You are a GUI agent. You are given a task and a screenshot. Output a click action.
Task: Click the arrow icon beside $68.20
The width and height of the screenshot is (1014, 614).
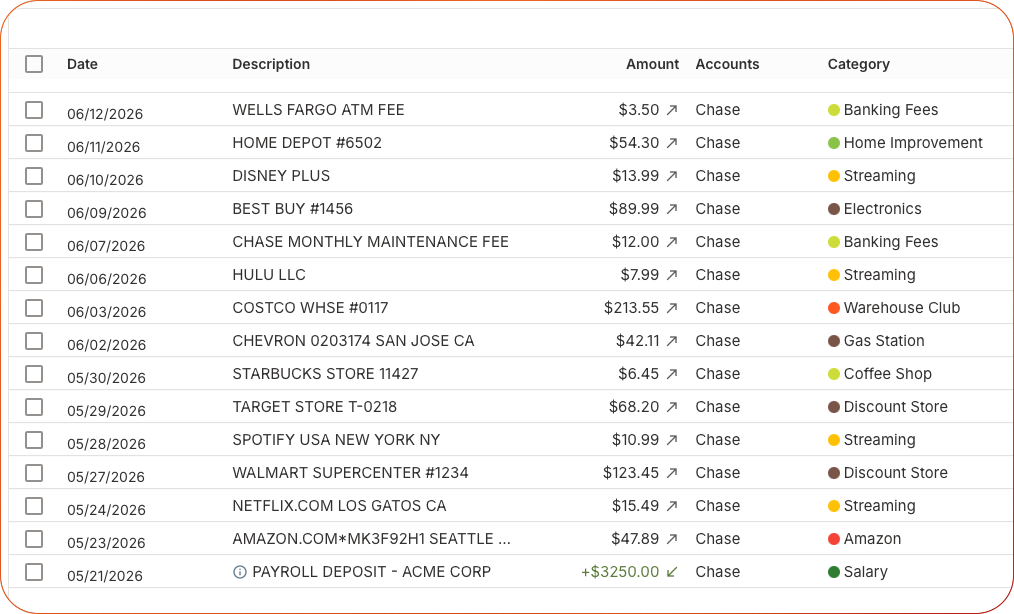pyautogui.click(x=672, y=407)
